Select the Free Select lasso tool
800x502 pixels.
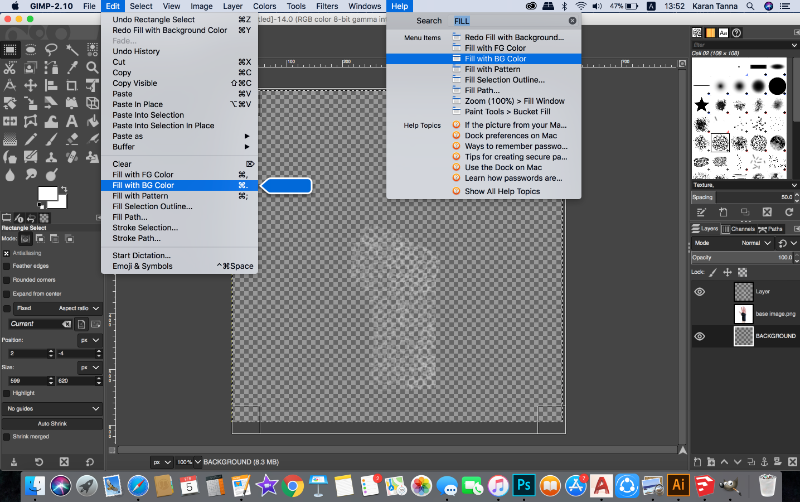click(x=51, y=49)
